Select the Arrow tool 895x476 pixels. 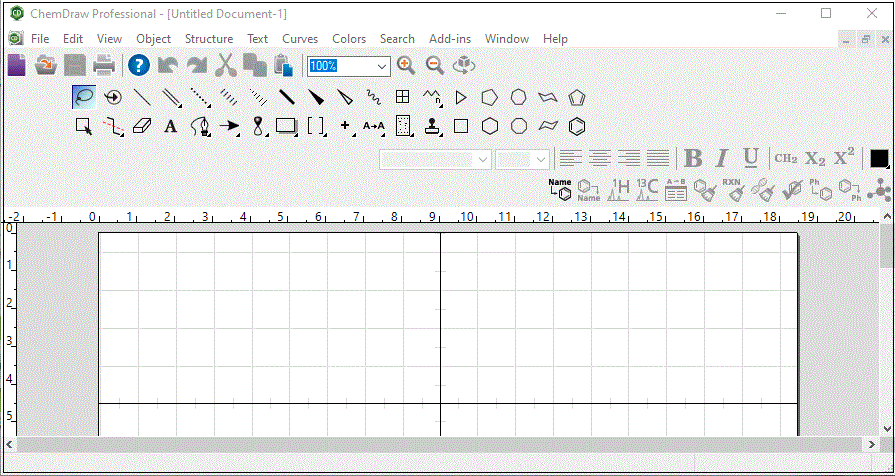[229, 126]
